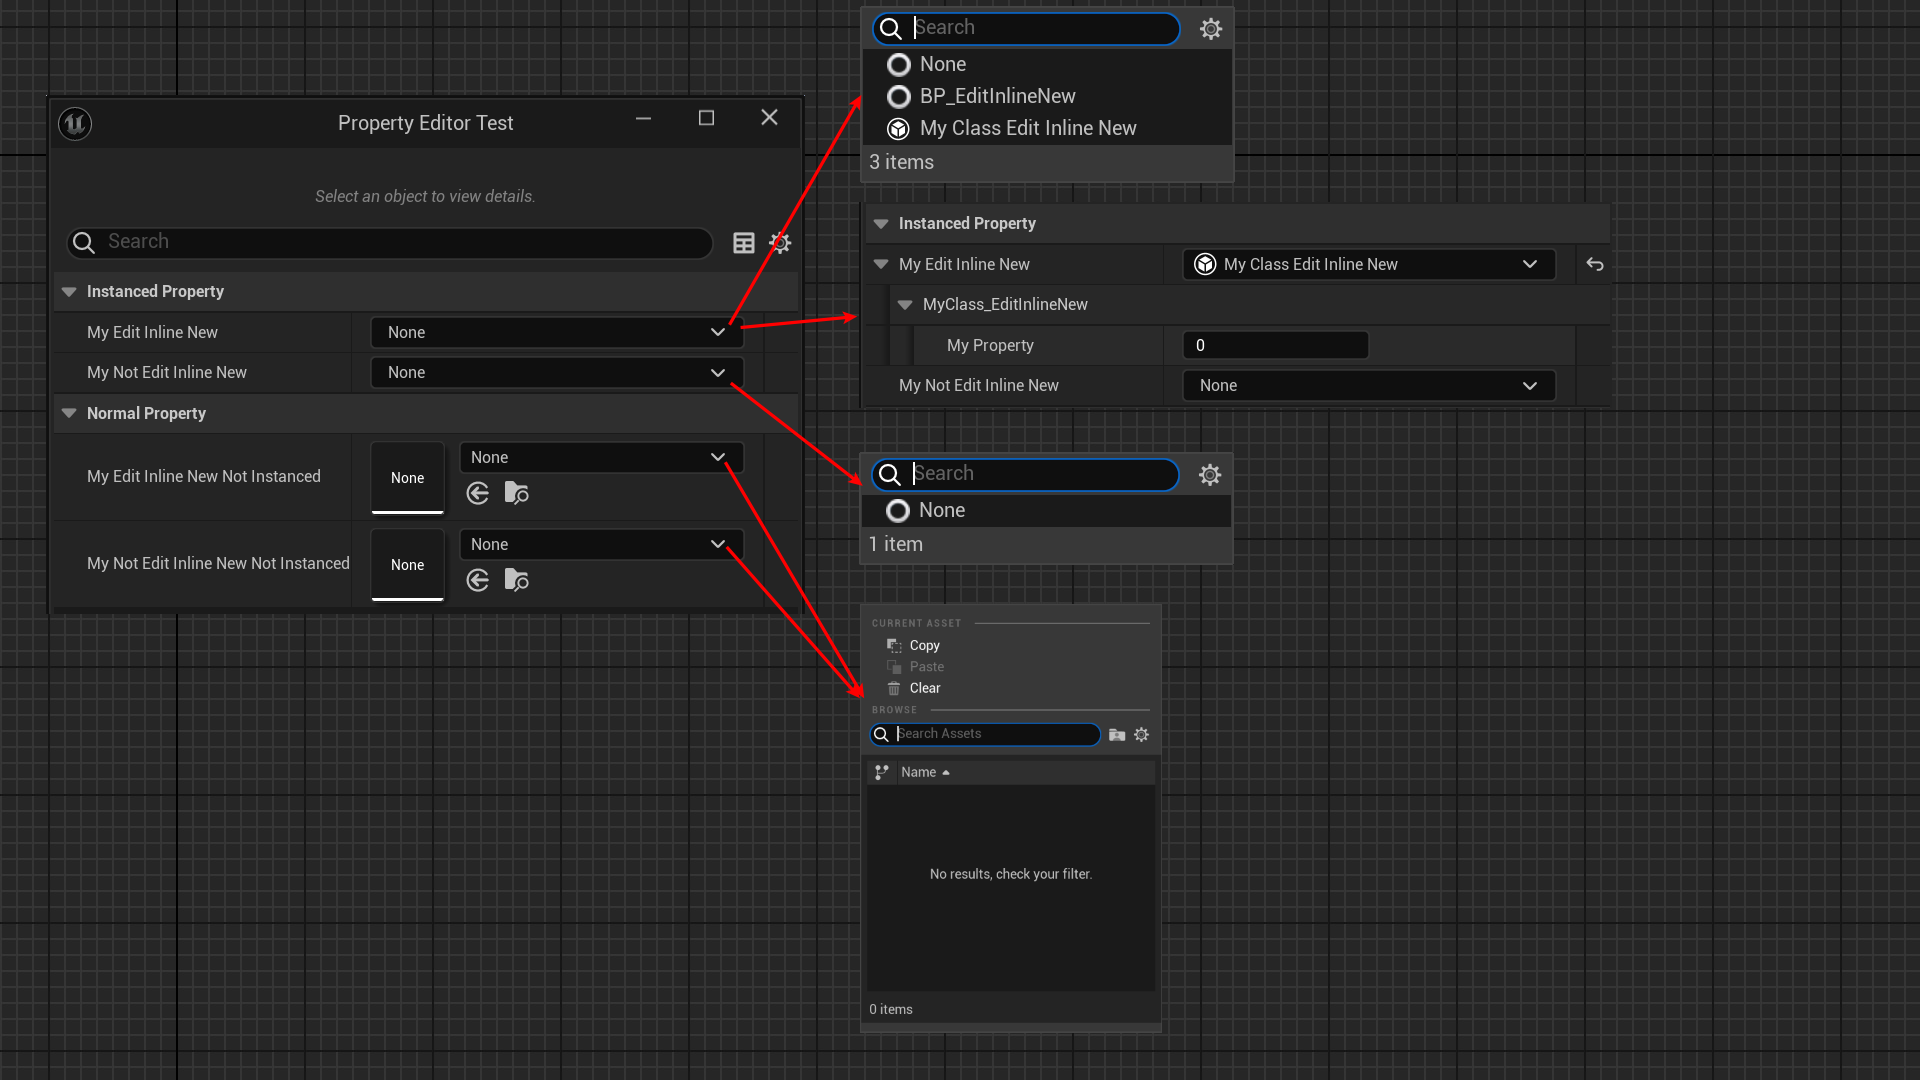Use selected asset arrow for My Edit Inline New Not Instanced
Viewport: 1920px width, 1080px height.
tap(478, 493)
